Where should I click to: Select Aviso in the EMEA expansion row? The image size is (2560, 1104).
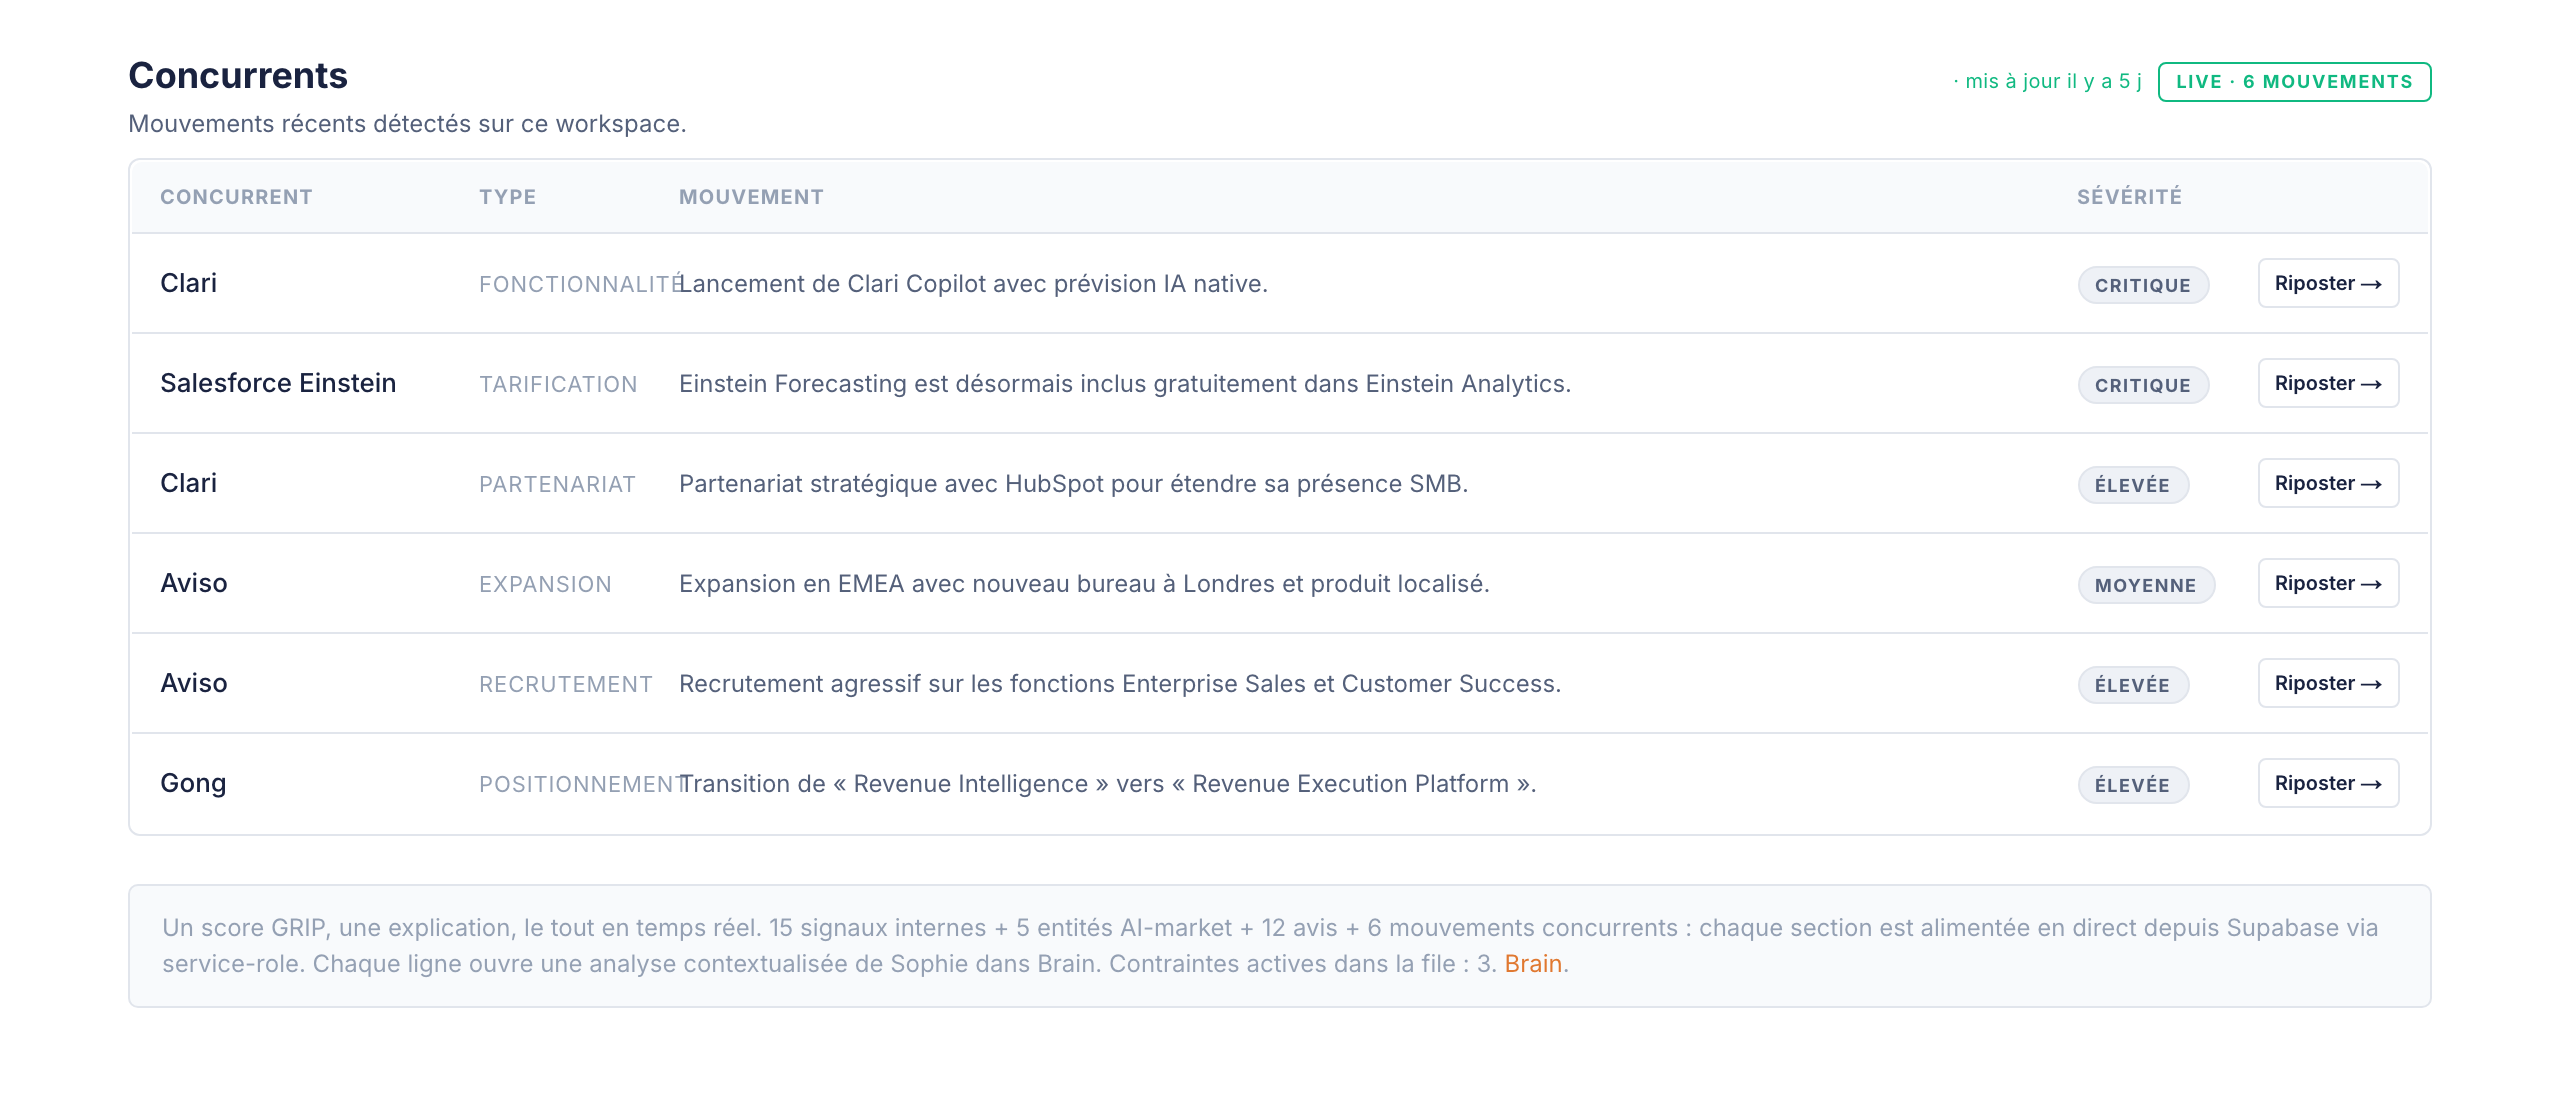pos(194,583)
